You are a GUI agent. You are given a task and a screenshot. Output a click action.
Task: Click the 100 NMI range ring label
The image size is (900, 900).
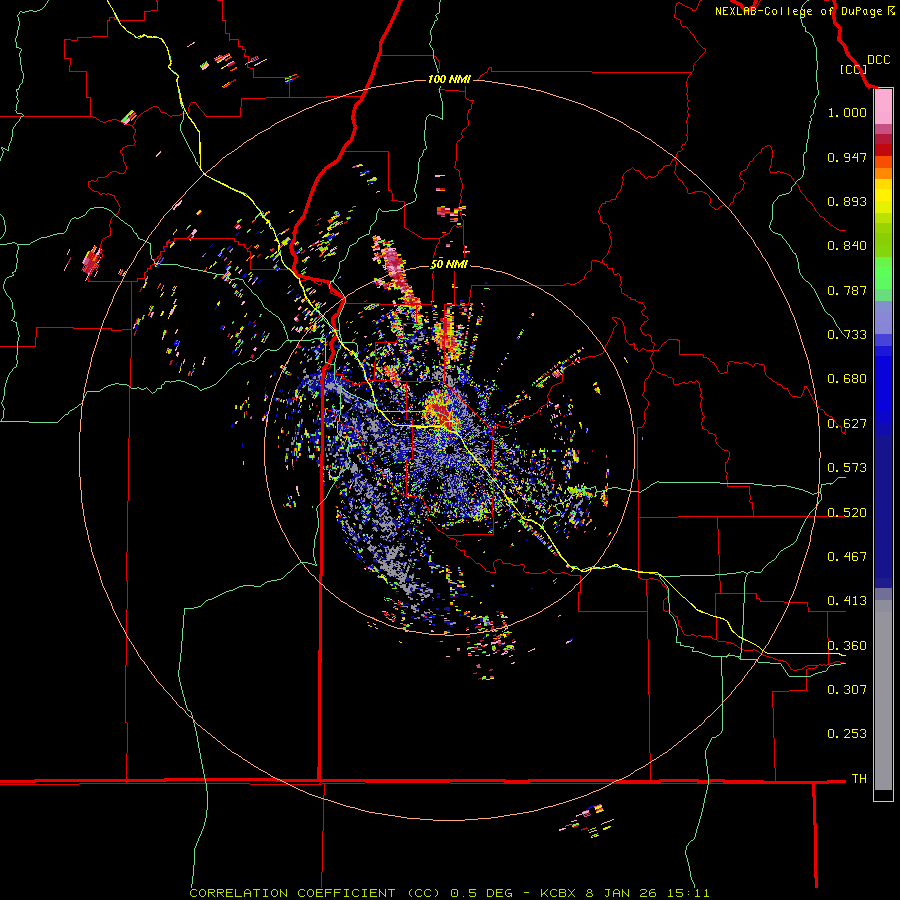tap(449, 79)
